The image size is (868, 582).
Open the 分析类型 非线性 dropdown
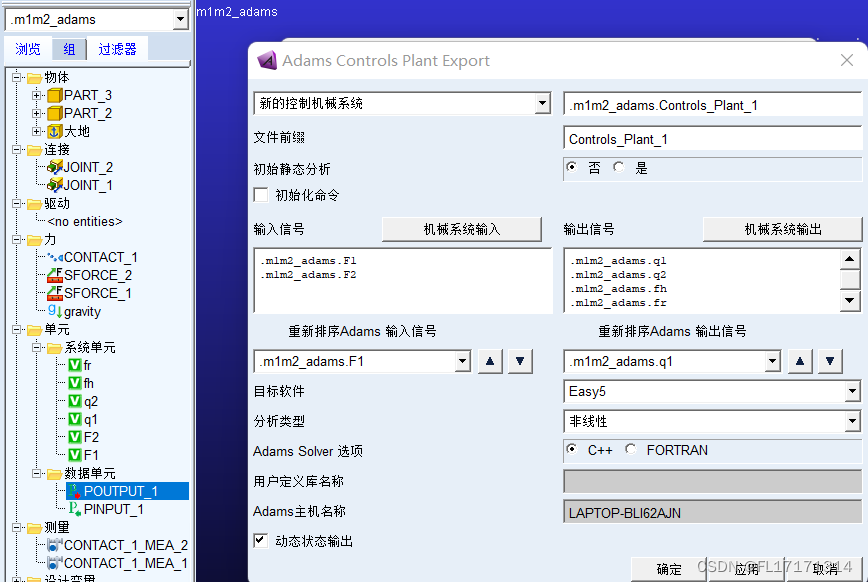pyautogui.click(x=852, y=421)
